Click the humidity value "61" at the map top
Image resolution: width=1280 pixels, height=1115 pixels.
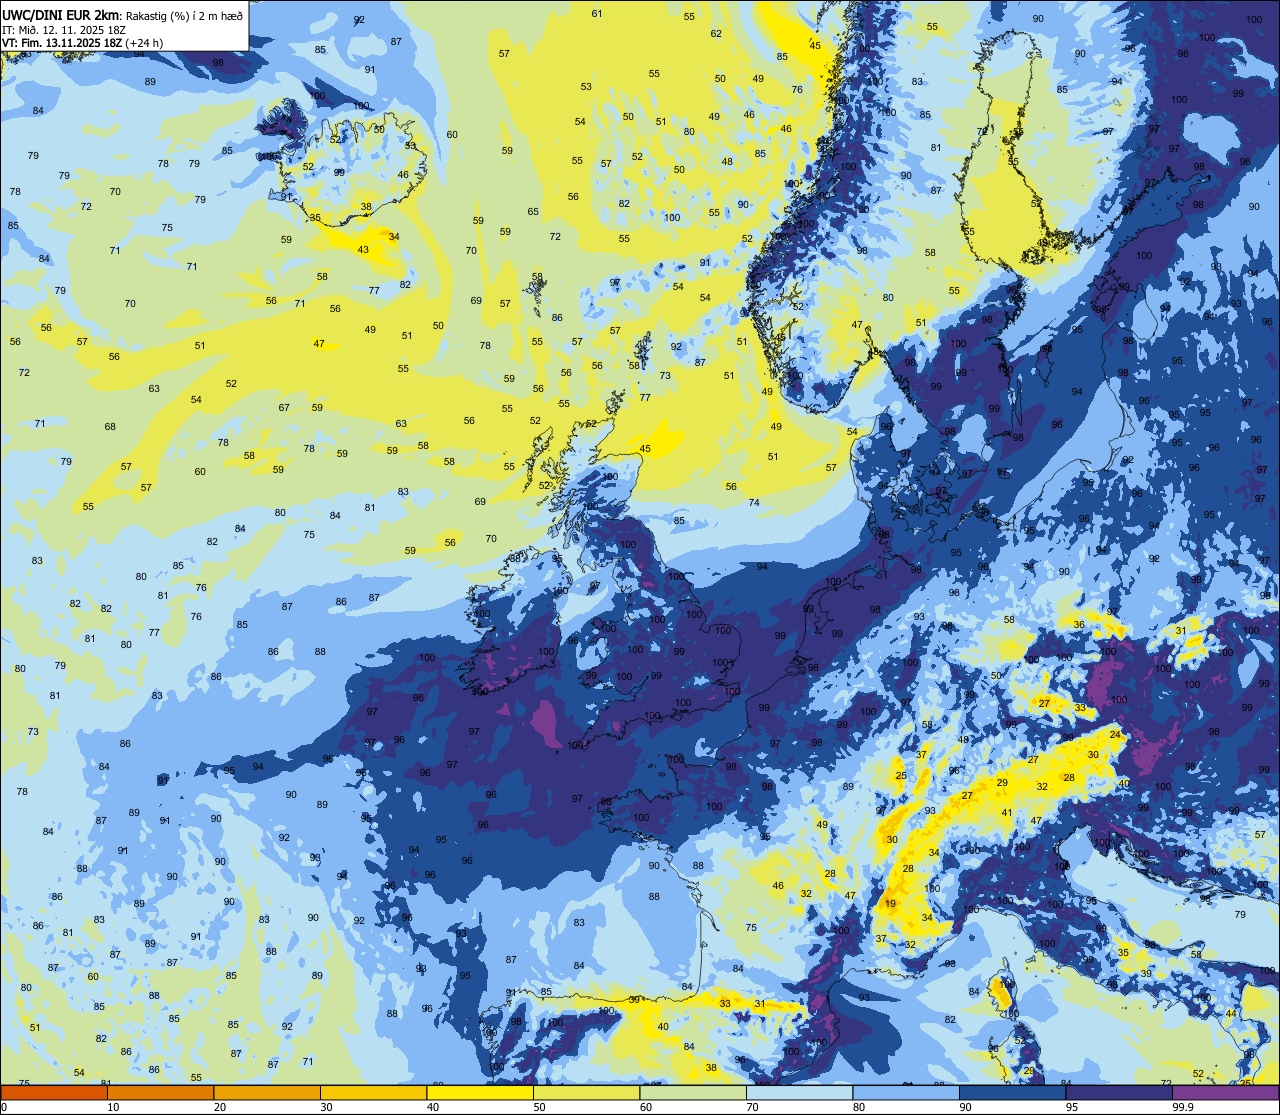pos(597,13)
